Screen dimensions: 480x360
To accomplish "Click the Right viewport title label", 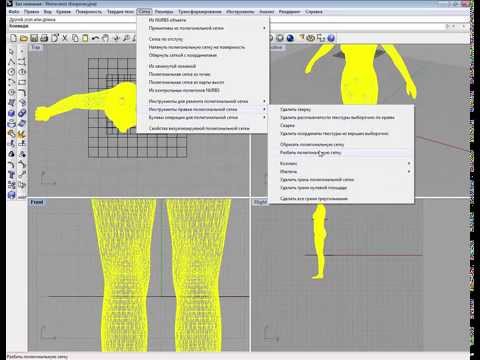I will [260, 202].
